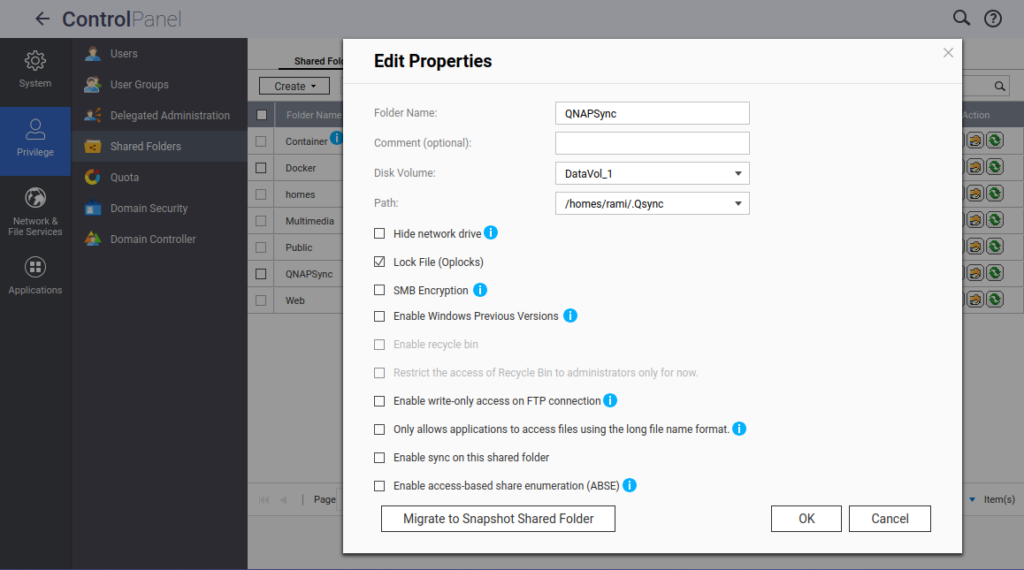The width and height of the screenshot is (1024, 570).
Task: Click Migrate to Snapshot Shared Folder button
Action: tap(498, 519)
